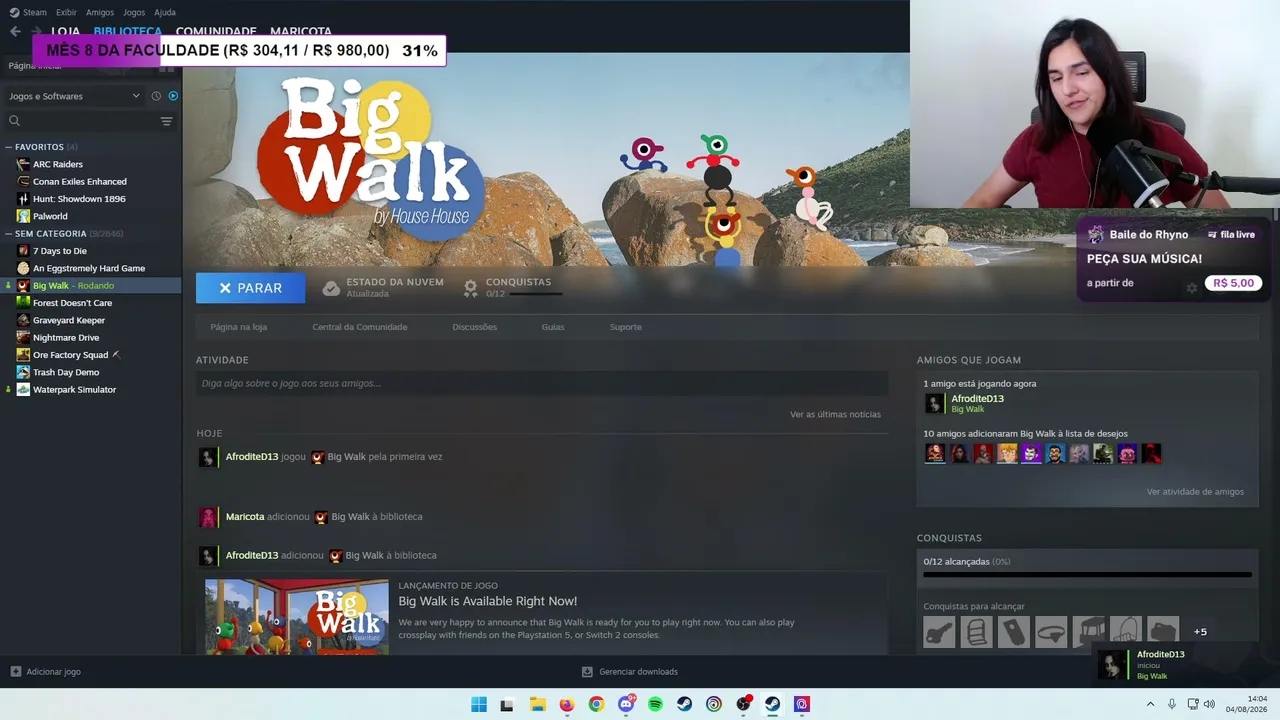Open Discord from the taskbar
This screenshot has height=720, width=1280.
point(626,704)
